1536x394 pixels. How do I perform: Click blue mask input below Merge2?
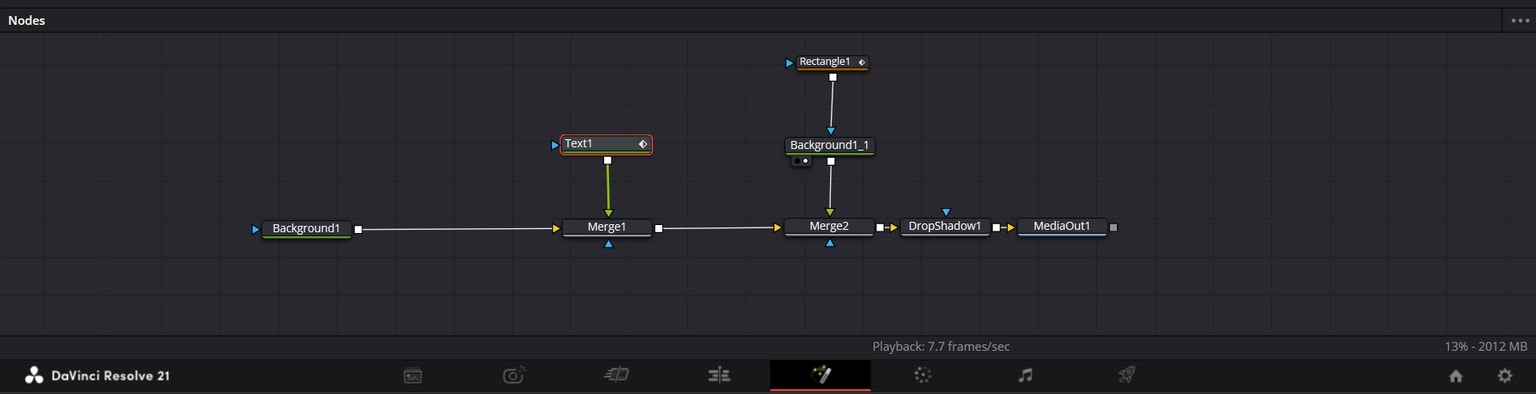(x=829, y=243)
